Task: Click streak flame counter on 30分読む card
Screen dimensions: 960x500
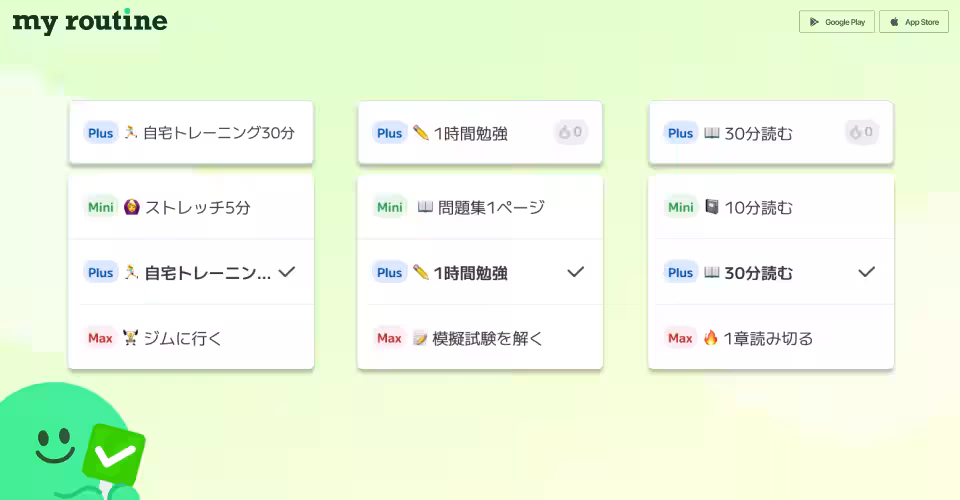Action: 861,132
